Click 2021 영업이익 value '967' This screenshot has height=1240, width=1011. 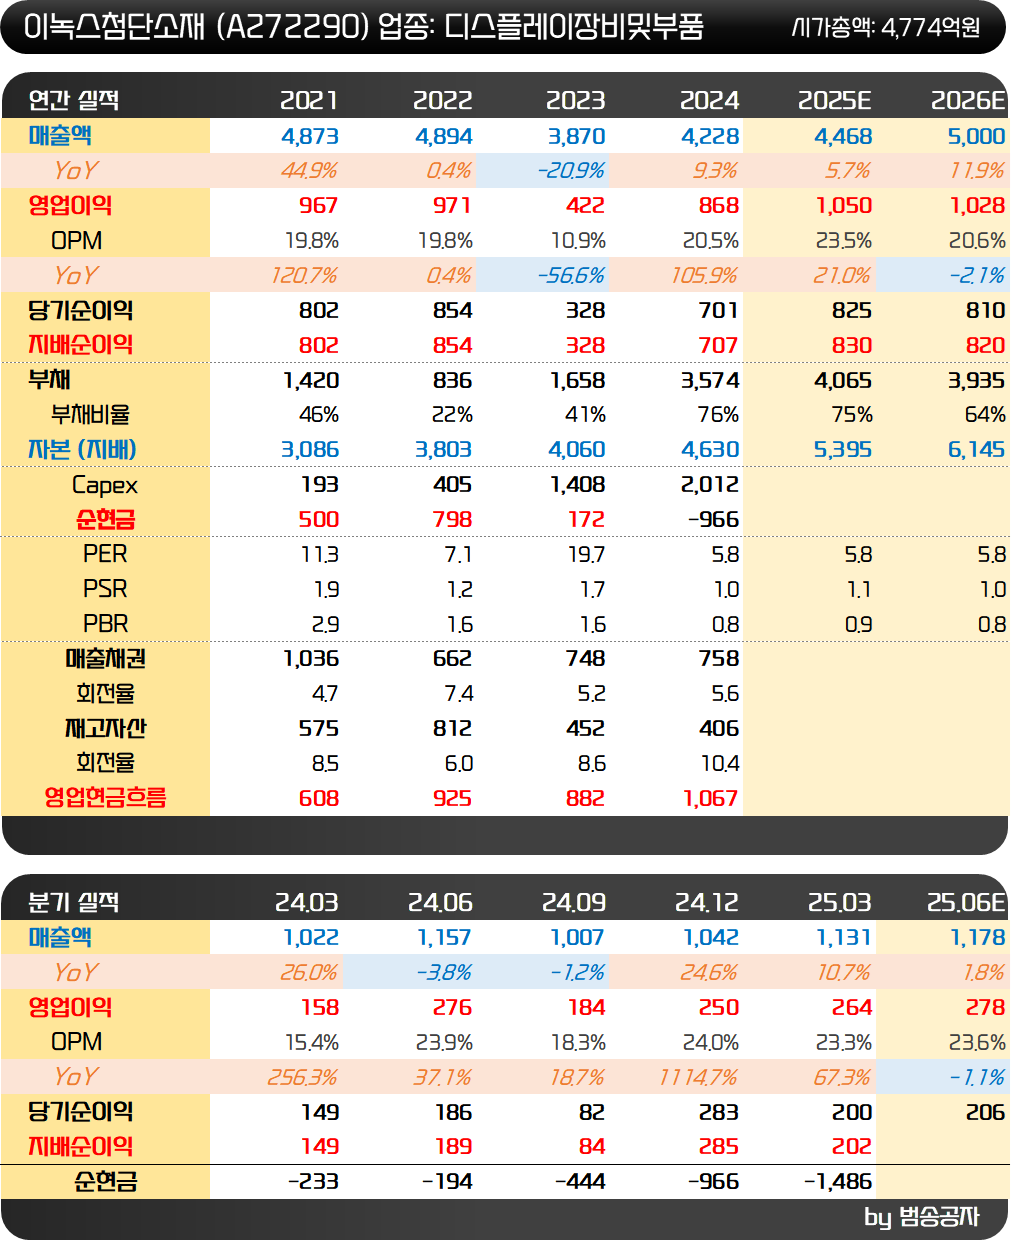coord(319,205)
